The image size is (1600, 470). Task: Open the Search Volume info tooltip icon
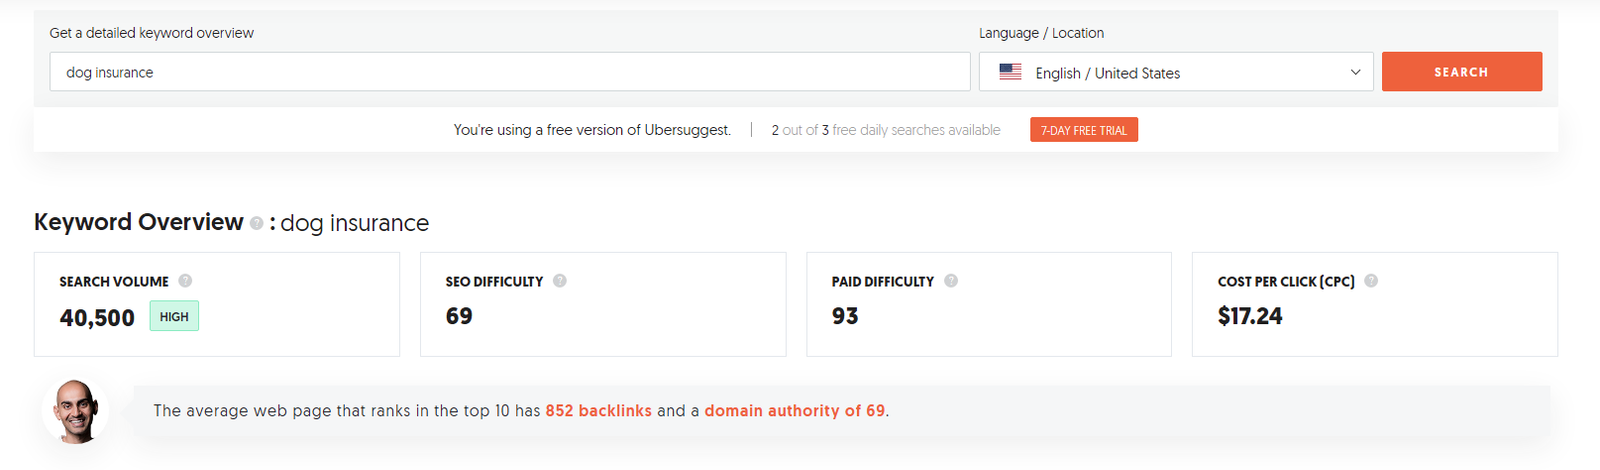185,281
